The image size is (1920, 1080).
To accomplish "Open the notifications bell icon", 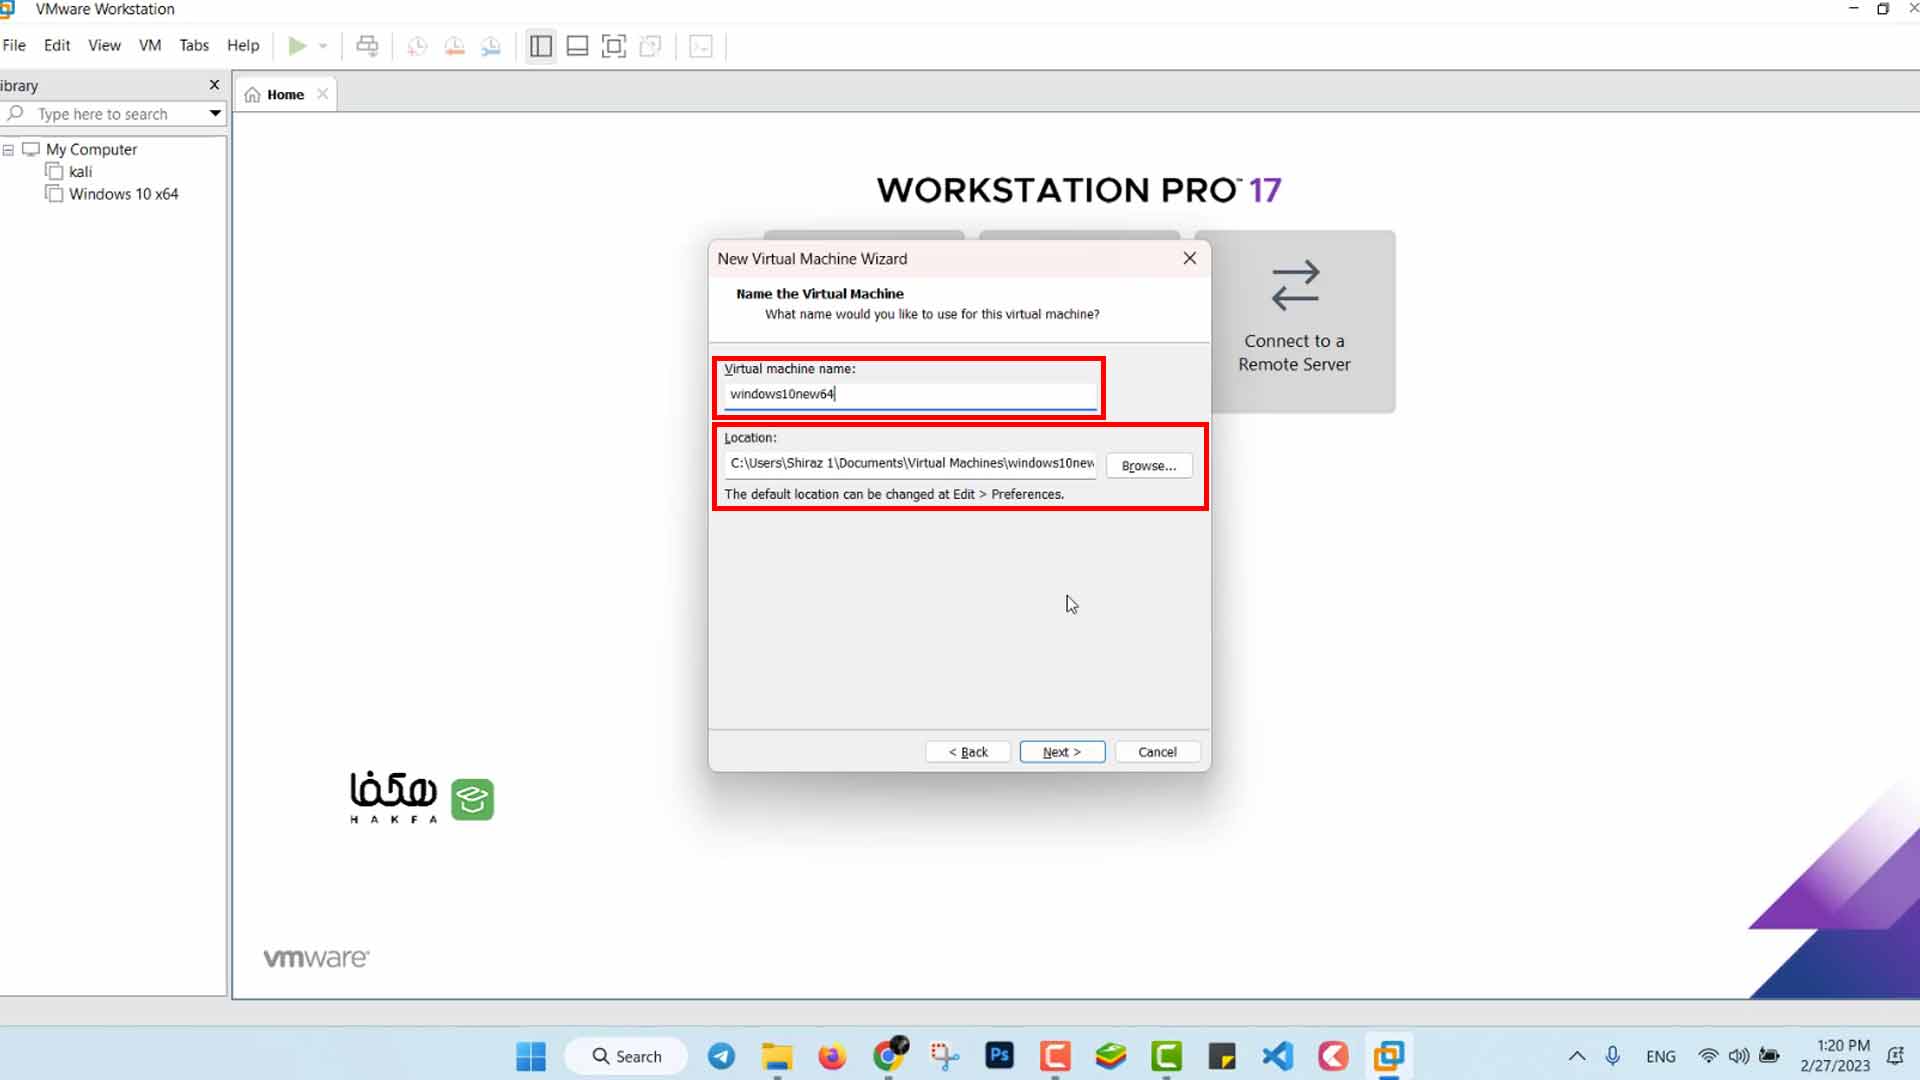I will [1895, 1056].
